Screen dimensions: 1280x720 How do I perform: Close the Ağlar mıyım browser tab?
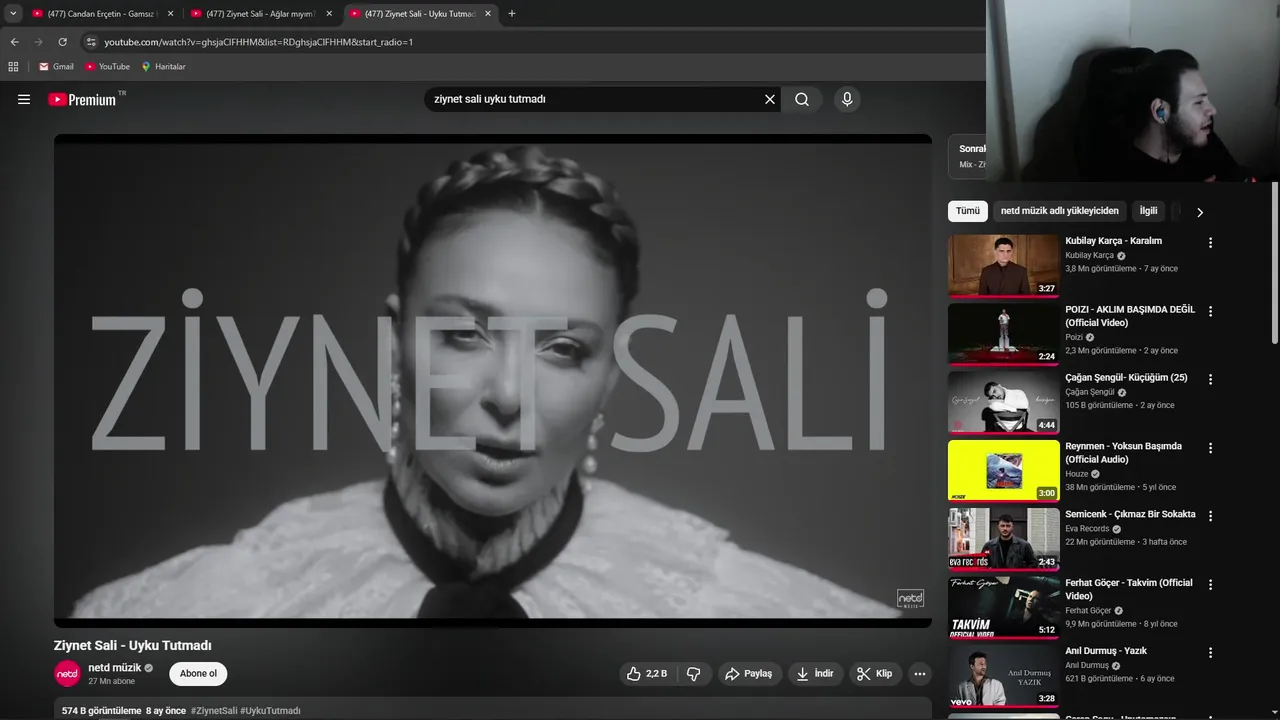click(329, 14)
